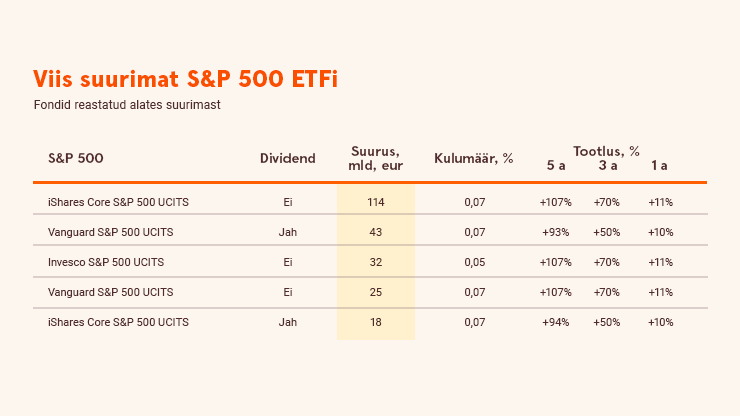The width and height of the screenshot is (740, 416).
Task: Click the "Kulumäär, %" column header
Action: pyautogui.click(x=474, y=158)
